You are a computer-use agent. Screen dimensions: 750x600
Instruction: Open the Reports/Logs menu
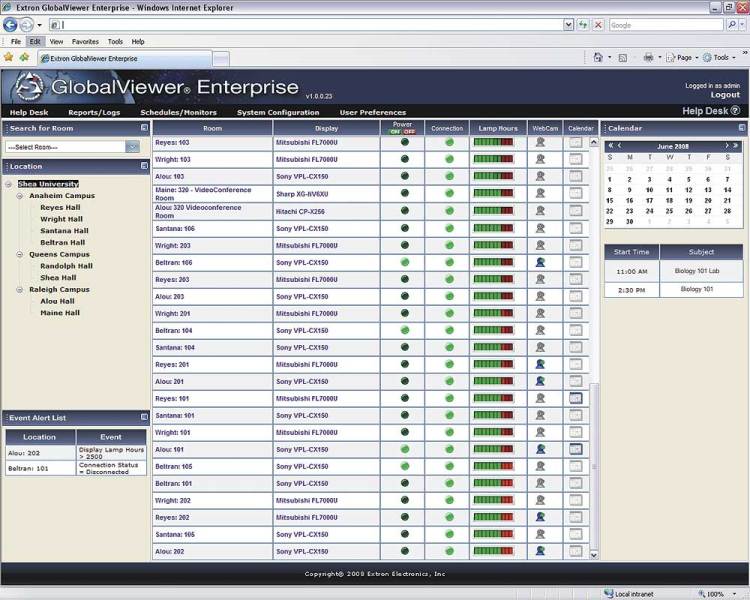[x=94, y=112]
